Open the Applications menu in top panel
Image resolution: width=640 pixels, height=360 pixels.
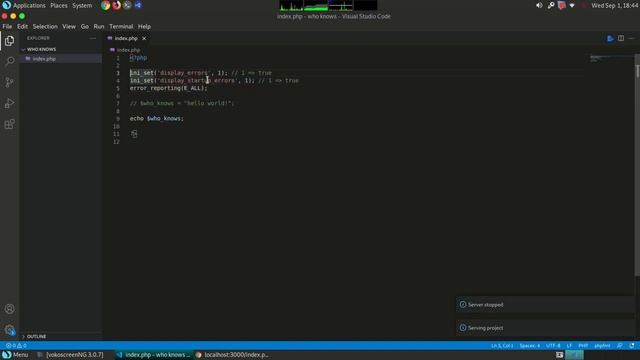[29, 6]
